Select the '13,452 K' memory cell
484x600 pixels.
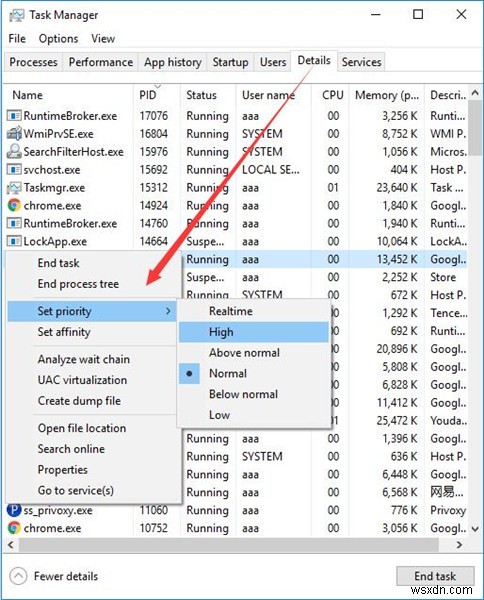point(397,259)
